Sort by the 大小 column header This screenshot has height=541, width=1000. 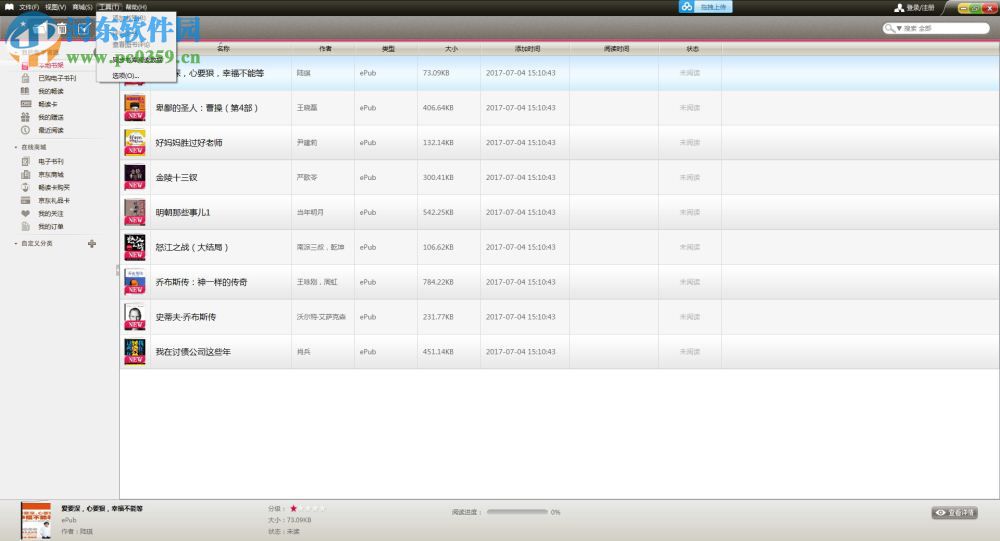point(451,48)
